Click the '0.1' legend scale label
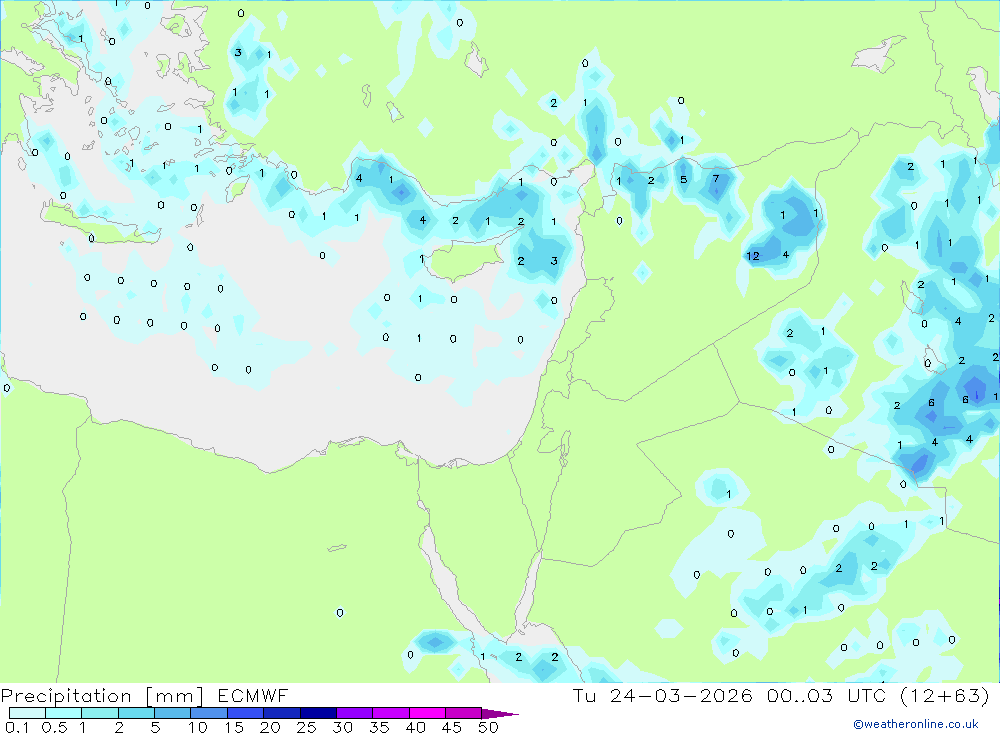1000x733 pixels. point(17,727)
